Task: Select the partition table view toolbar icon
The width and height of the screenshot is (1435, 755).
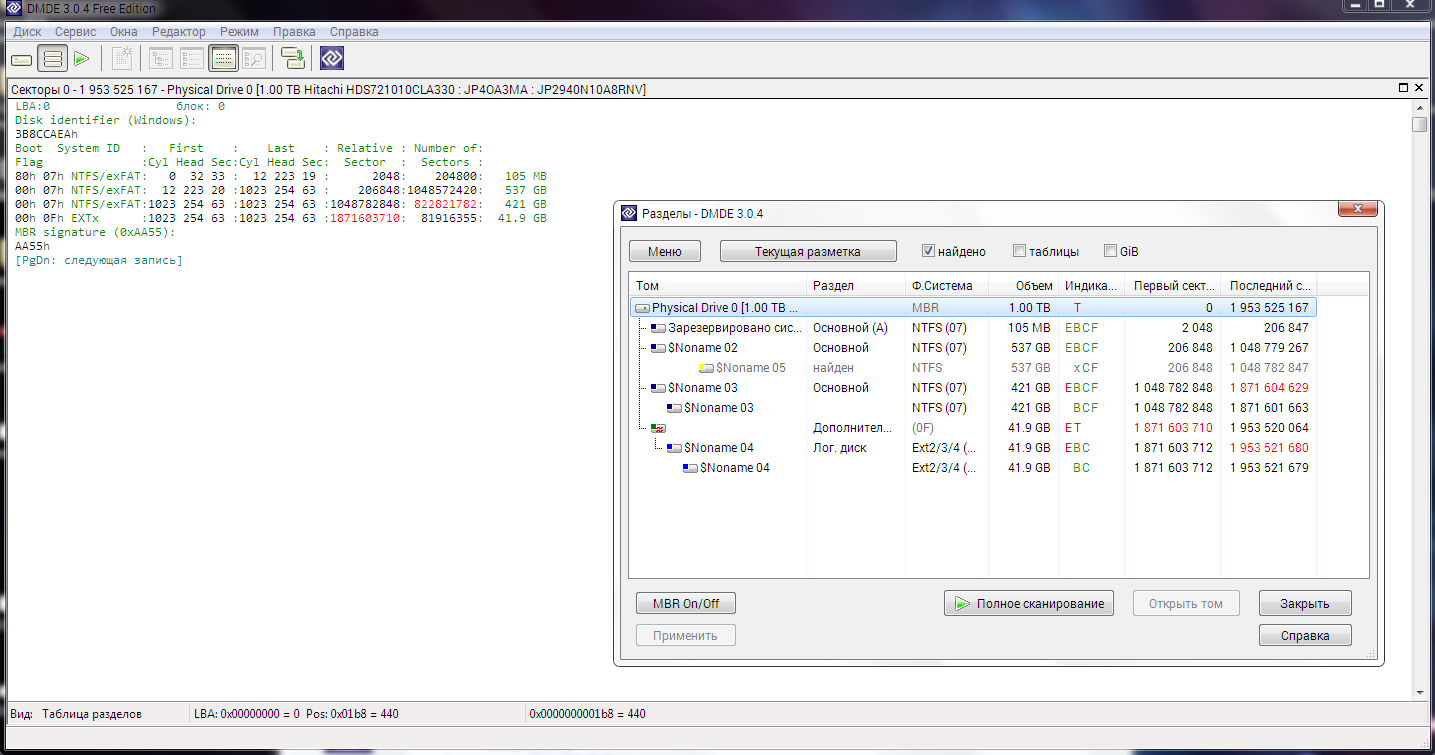Action: 223,59
